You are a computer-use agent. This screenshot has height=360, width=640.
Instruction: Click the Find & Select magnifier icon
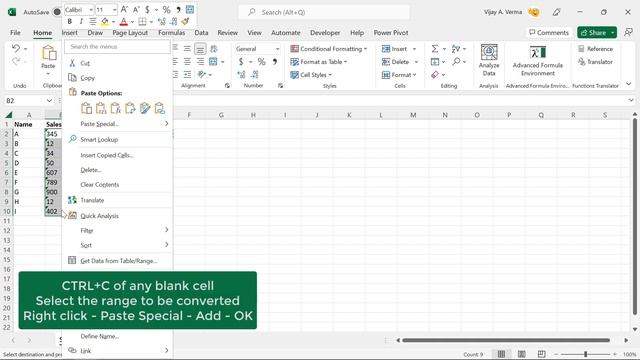coord(456,62)
